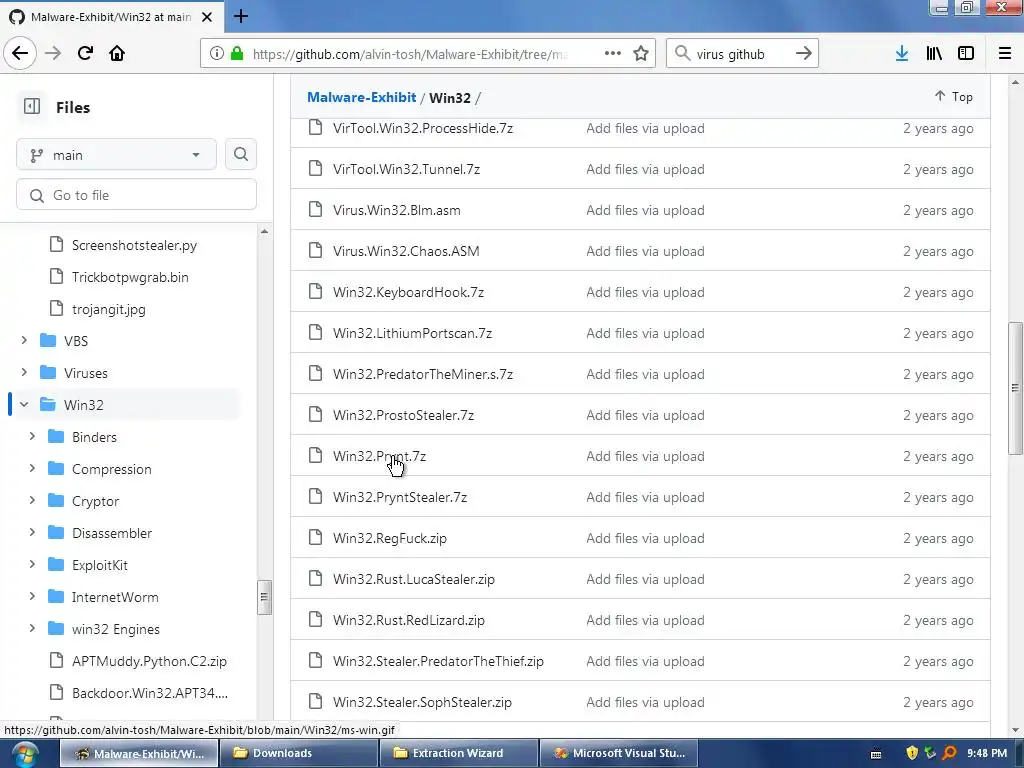Image resolution: width=1024 pixels, height=768 pixels.
Task: Submit the virus github search arrow
Action: (803, 53)
